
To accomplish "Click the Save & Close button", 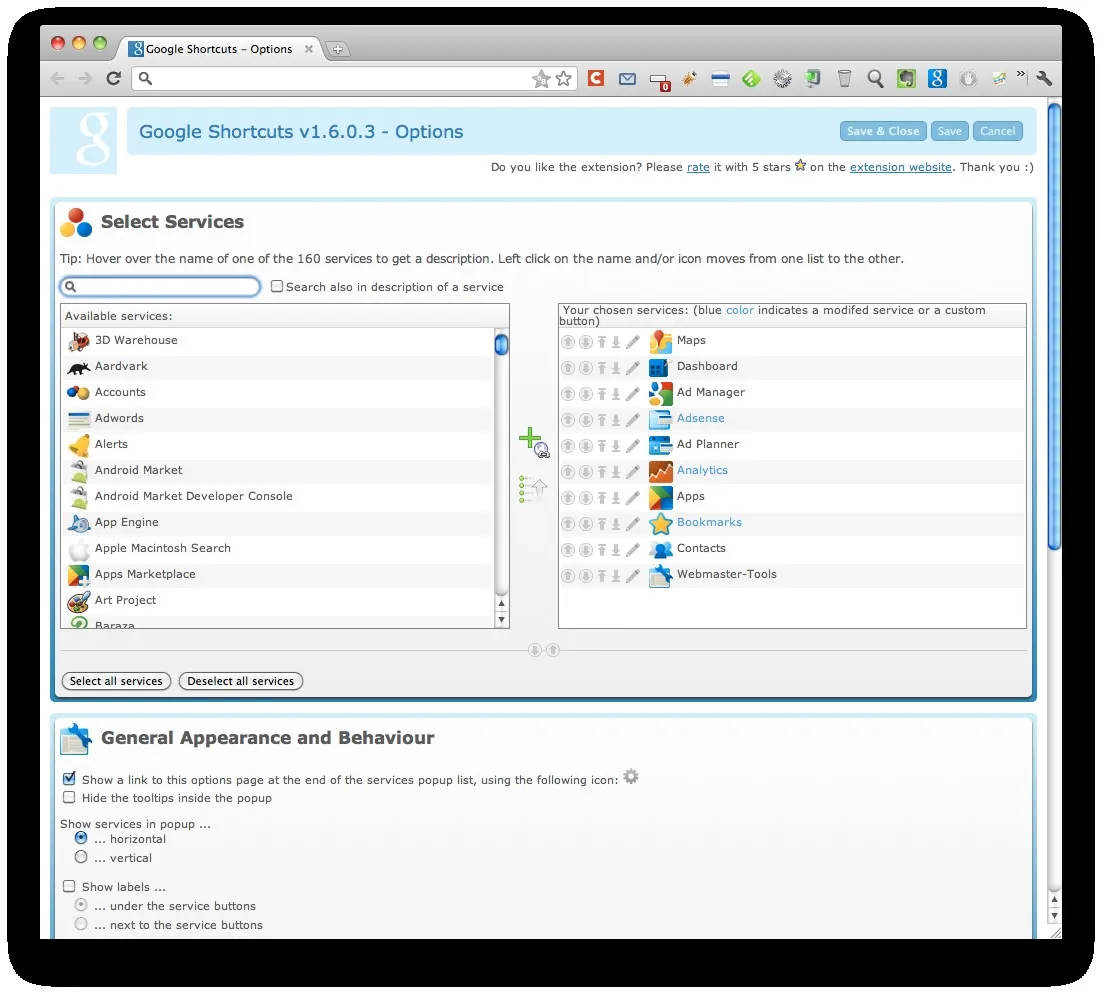I will point(883,131).
